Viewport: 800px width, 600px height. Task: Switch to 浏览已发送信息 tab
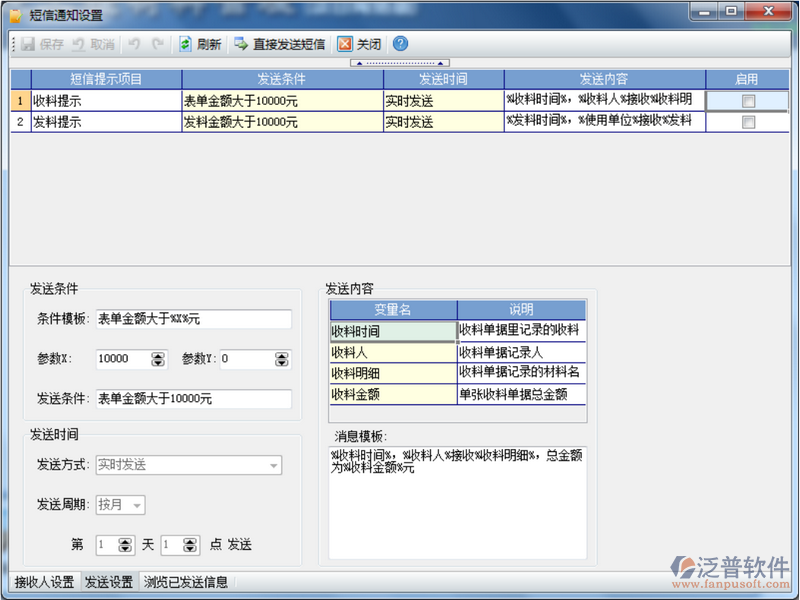pos(185,582)
